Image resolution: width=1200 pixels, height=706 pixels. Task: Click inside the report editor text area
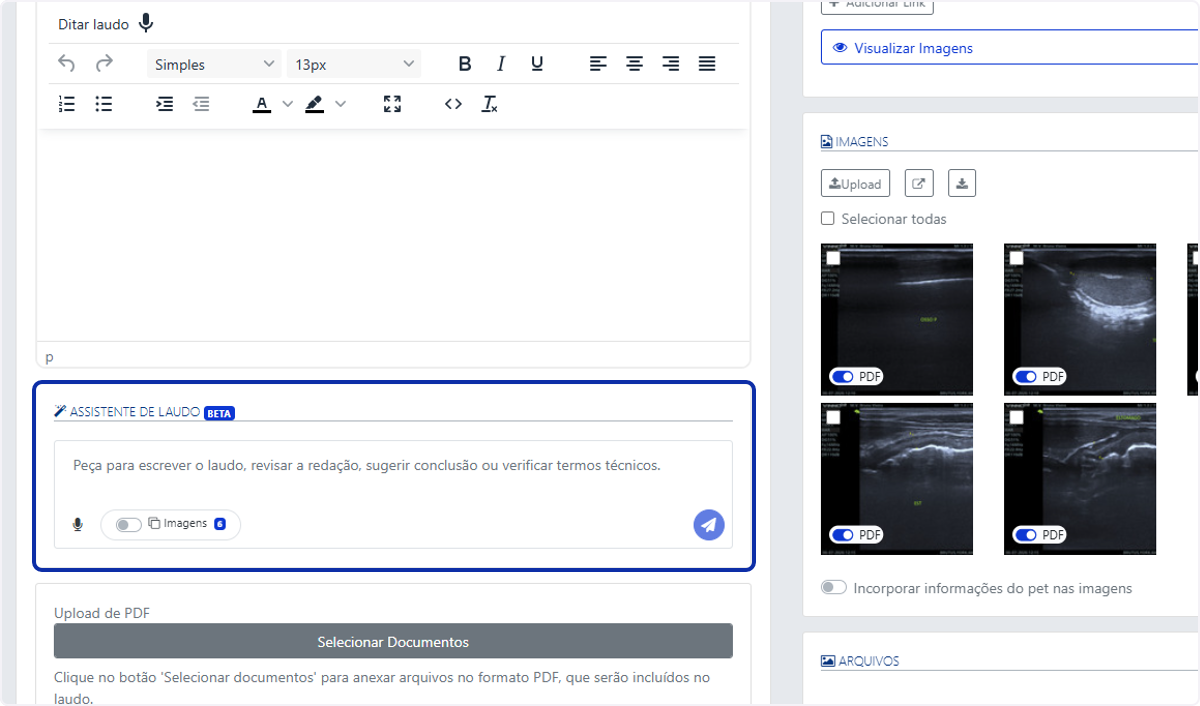point(393,235)
